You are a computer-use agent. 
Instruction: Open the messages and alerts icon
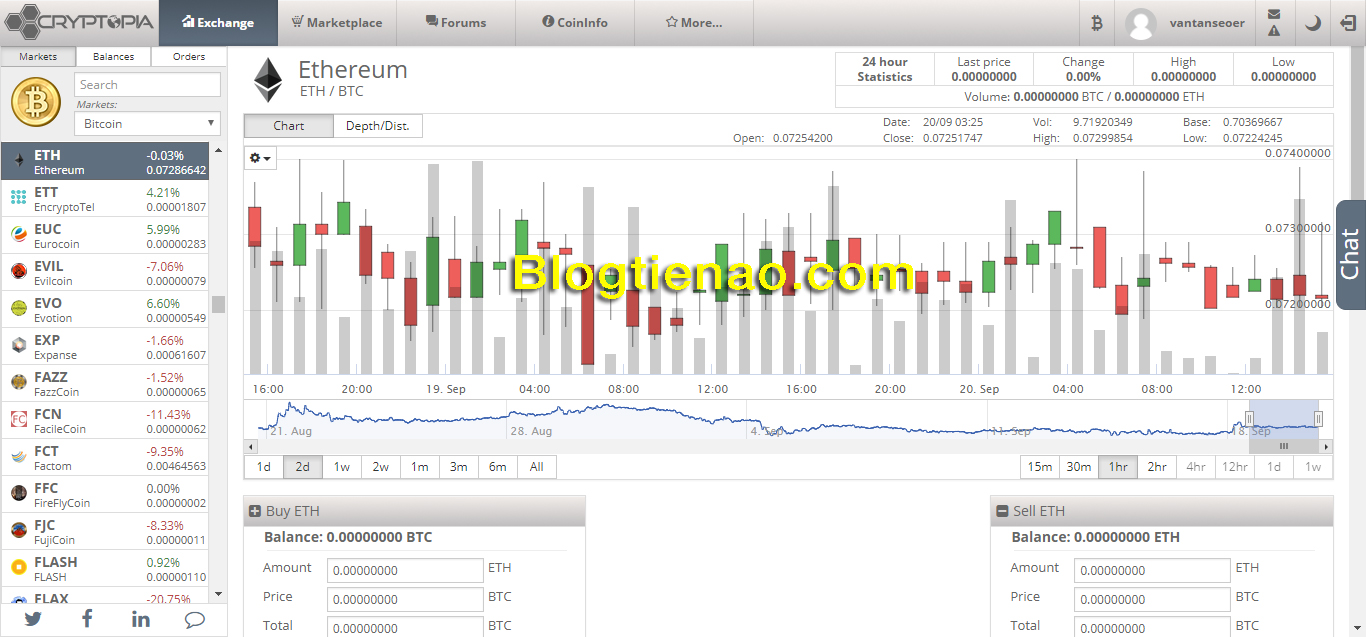1273,22
